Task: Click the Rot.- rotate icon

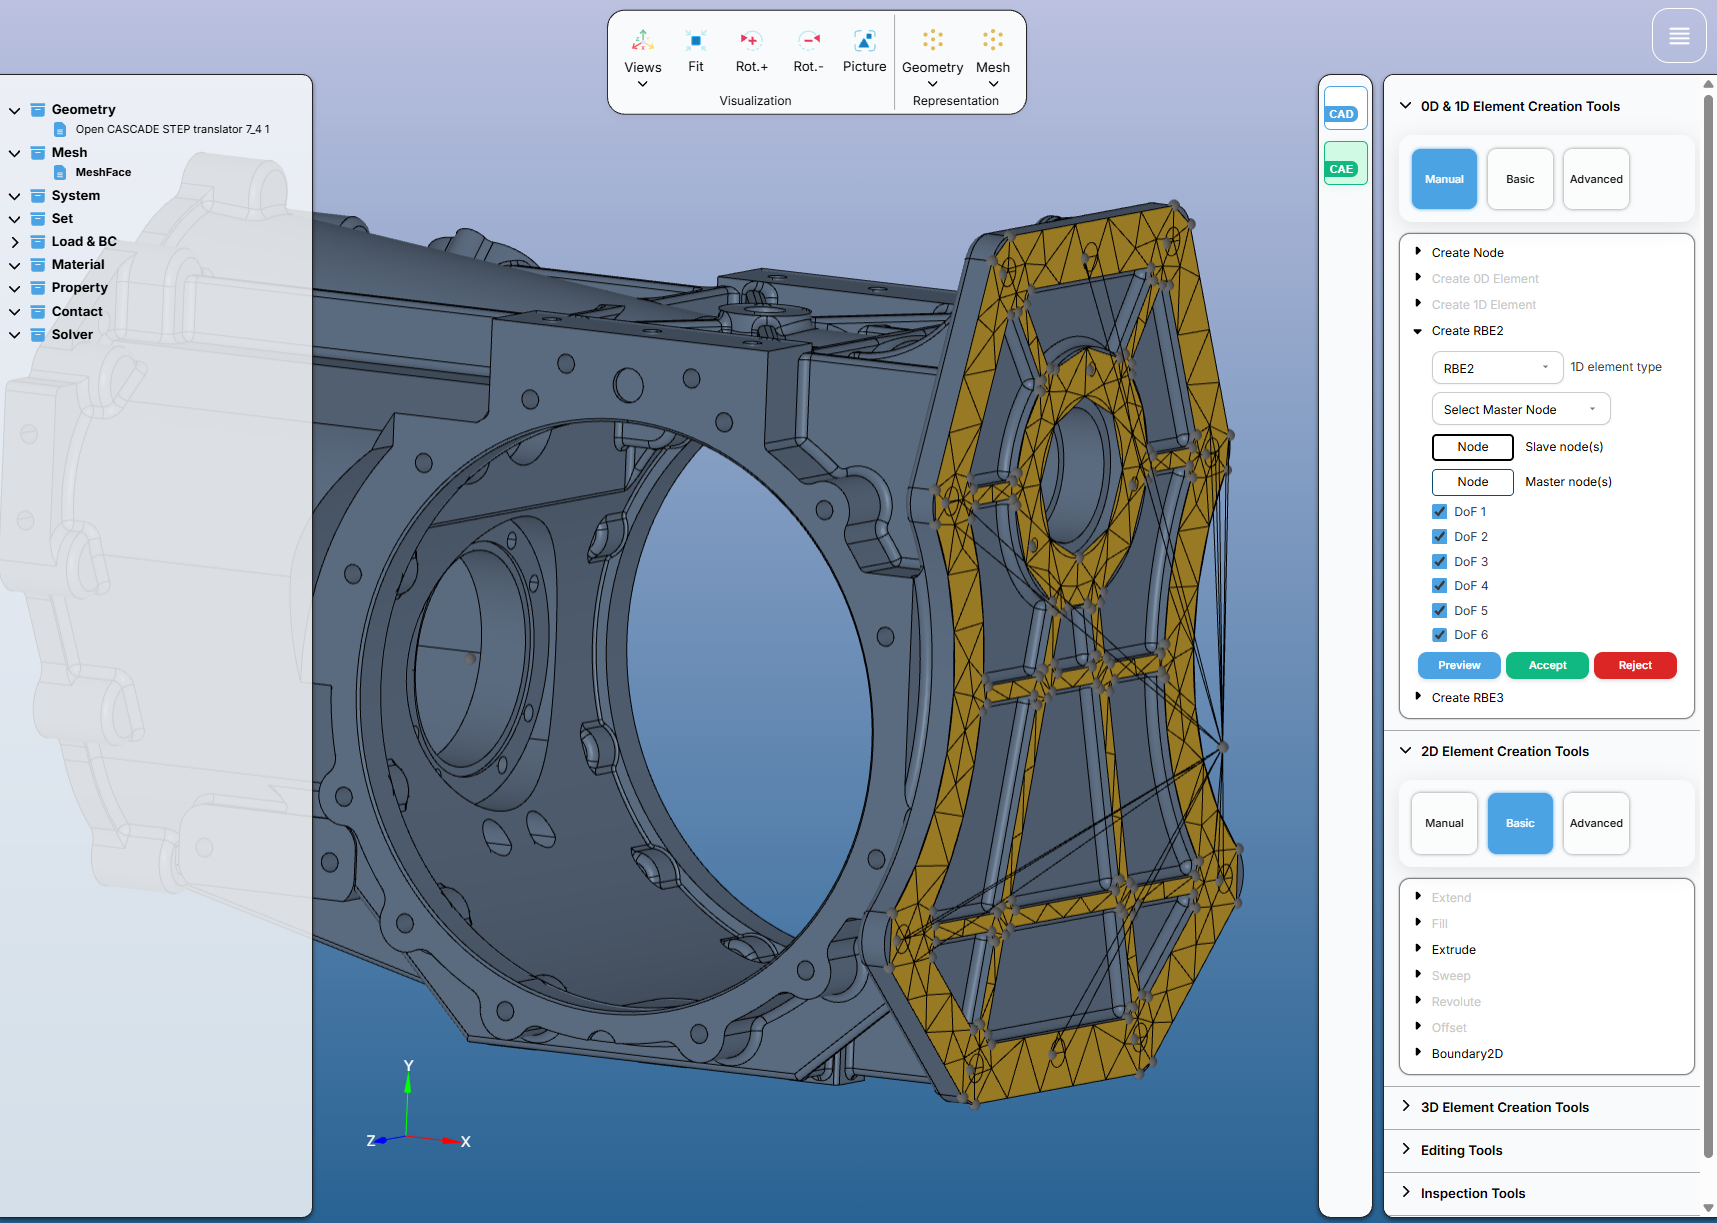Action: pyautogui.click(x=808, y=41)
